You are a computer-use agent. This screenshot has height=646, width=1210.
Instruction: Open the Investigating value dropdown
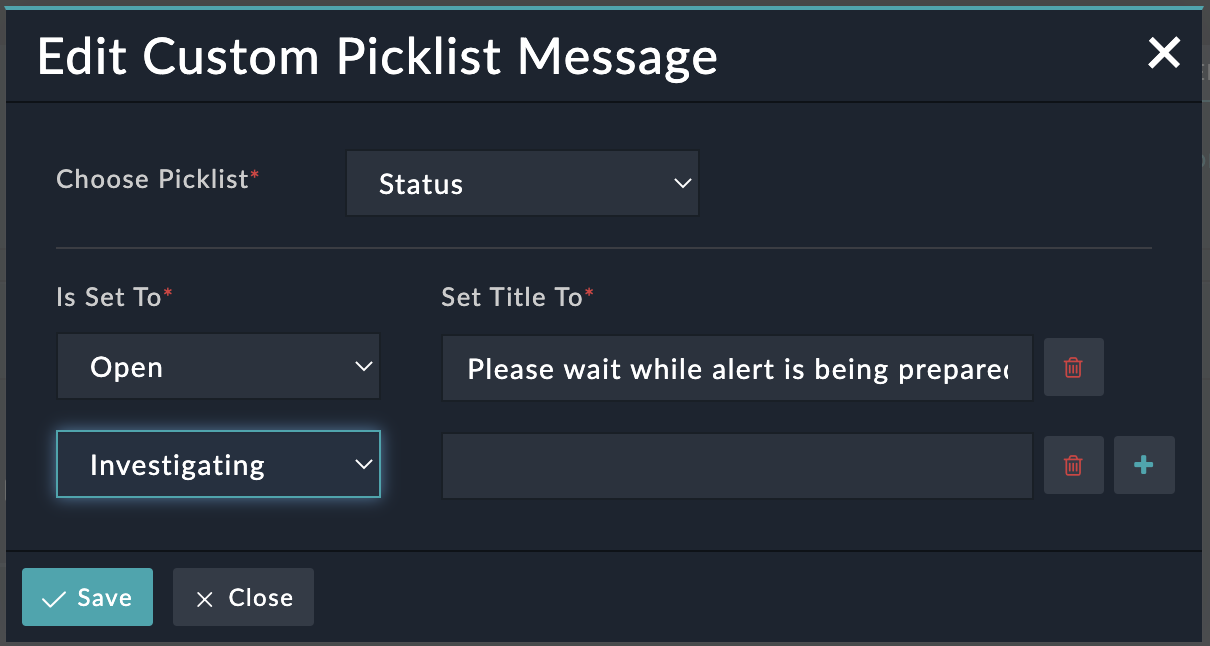click(218, 465)
